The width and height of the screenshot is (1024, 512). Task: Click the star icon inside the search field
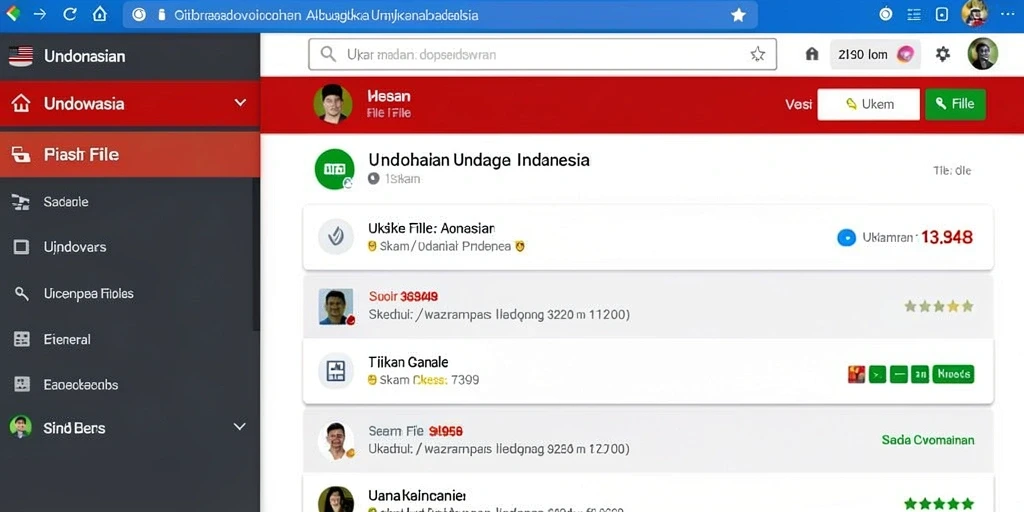click(757, 54)
